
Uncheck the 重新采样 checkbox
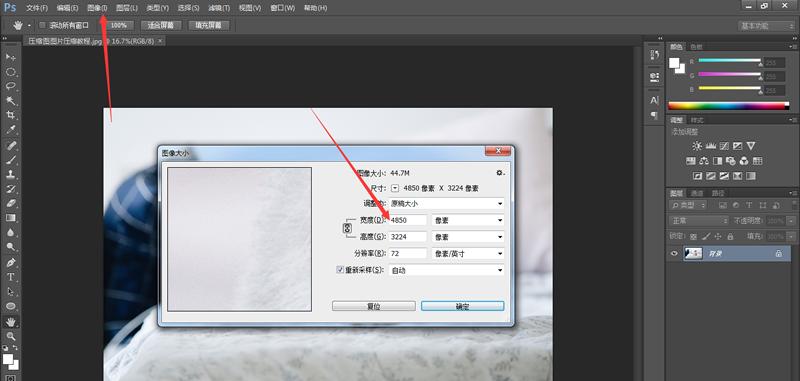click(340, 270)
